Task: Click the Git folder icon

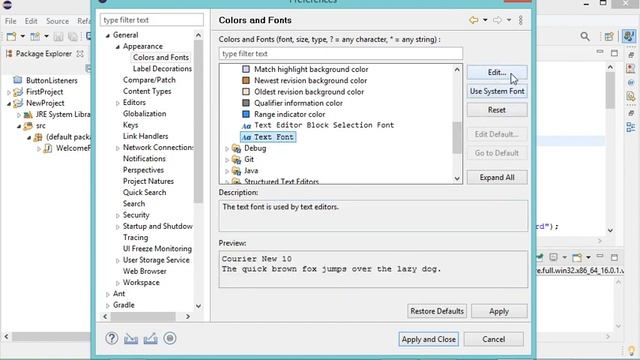Action: (x=236, y=159)
